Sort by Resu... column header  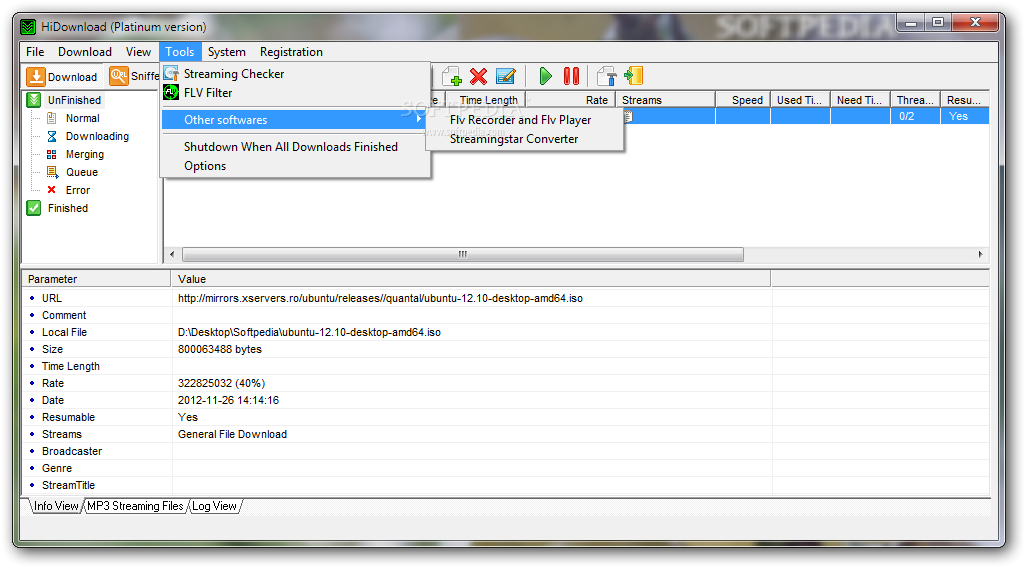(964, 100)
